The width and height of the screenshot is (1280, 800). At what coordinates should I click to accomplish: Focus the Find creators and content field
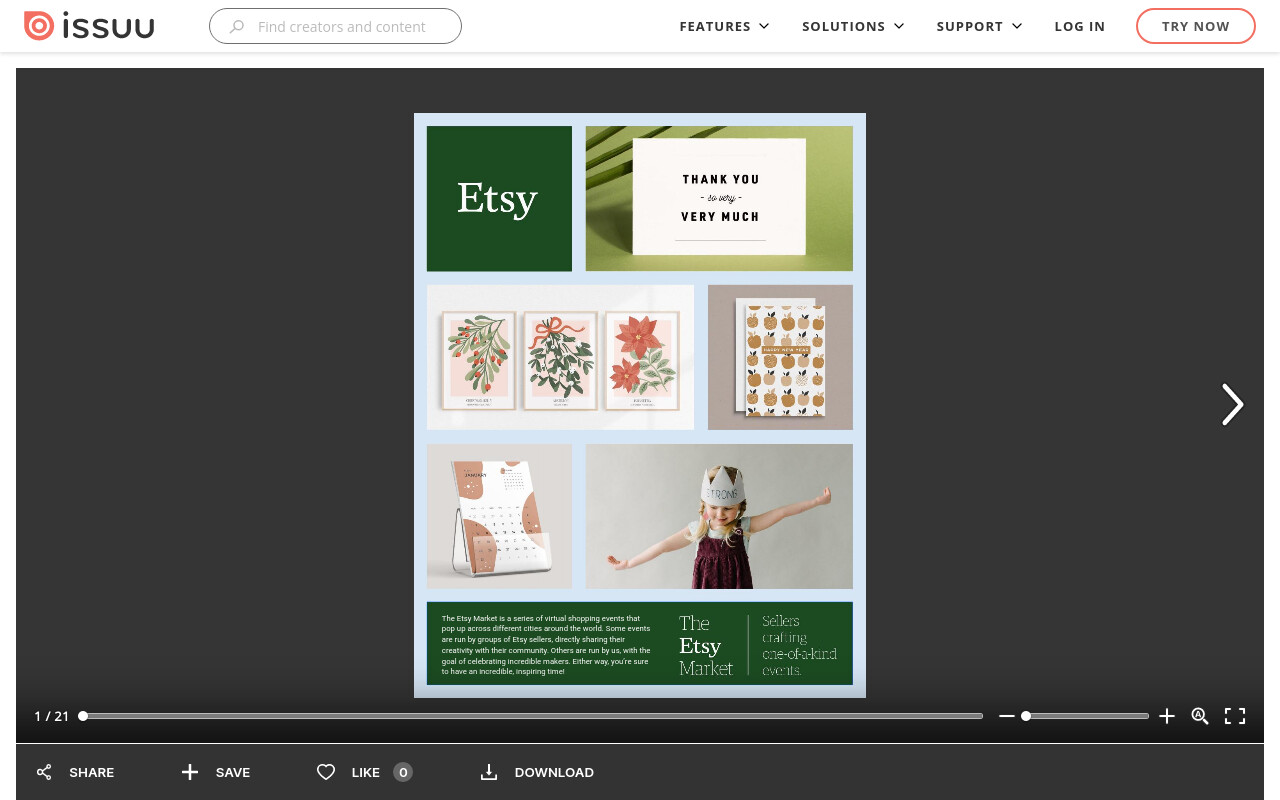click(335, 26)
